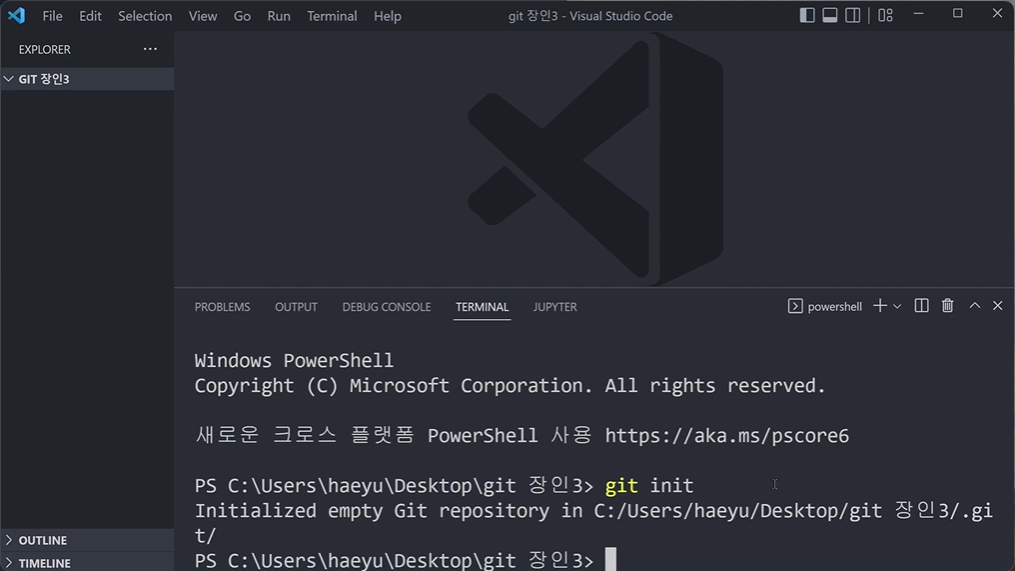The width and height of the screenshot is (1015, 571).
Task: Minimize the VS Code window
Action: coord(918,14)
